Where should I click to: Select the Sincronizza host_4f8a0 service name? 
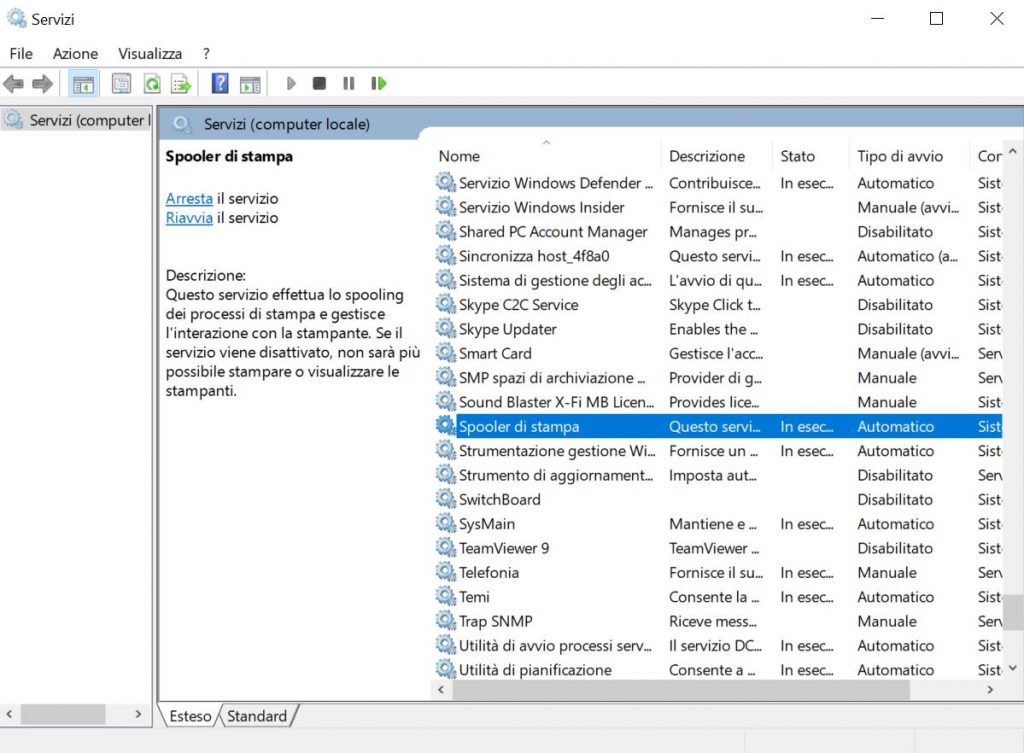coord(534,256)
